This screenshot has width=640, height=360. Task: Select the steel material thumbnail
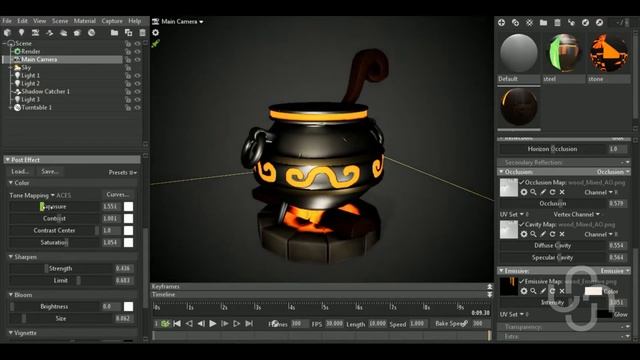564,53
